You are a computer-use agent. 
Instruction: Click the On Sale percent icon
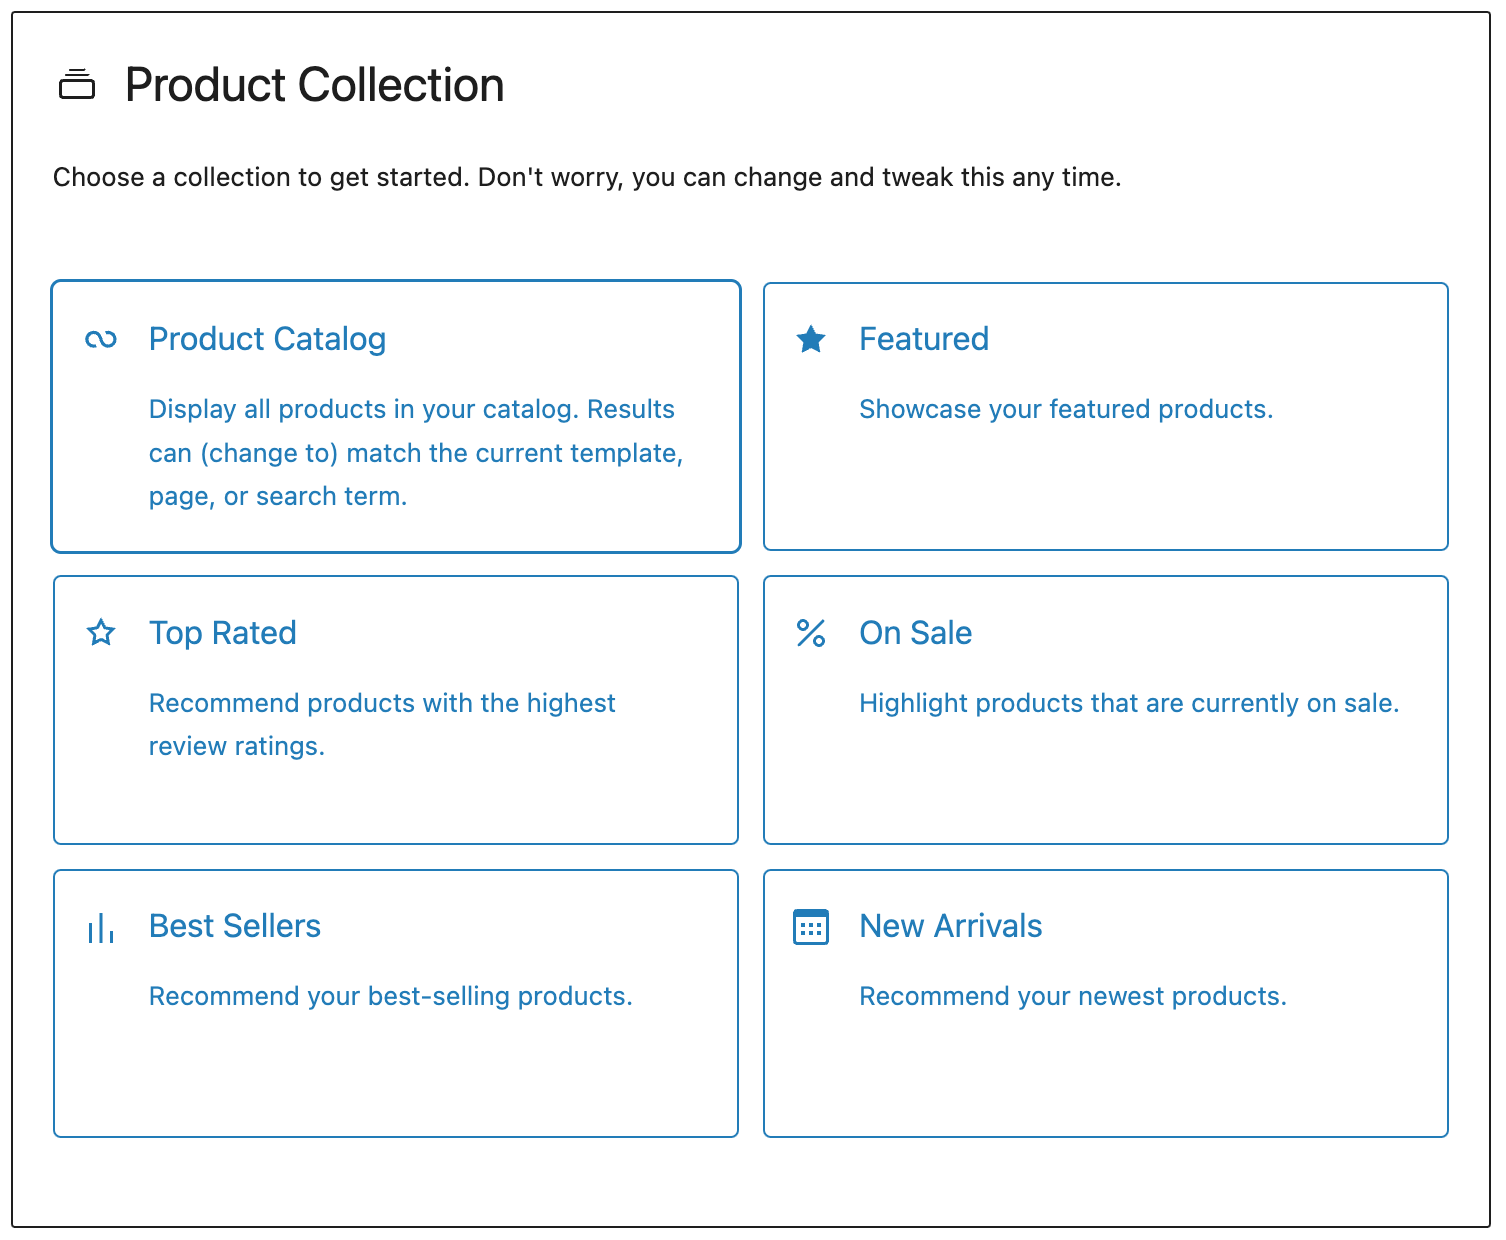pos(811,632)
